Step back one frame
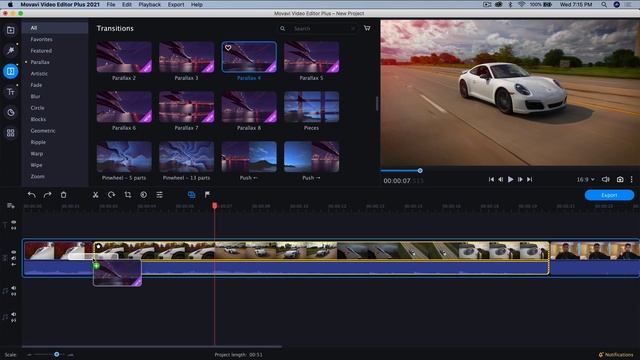 tap(500, 179)
